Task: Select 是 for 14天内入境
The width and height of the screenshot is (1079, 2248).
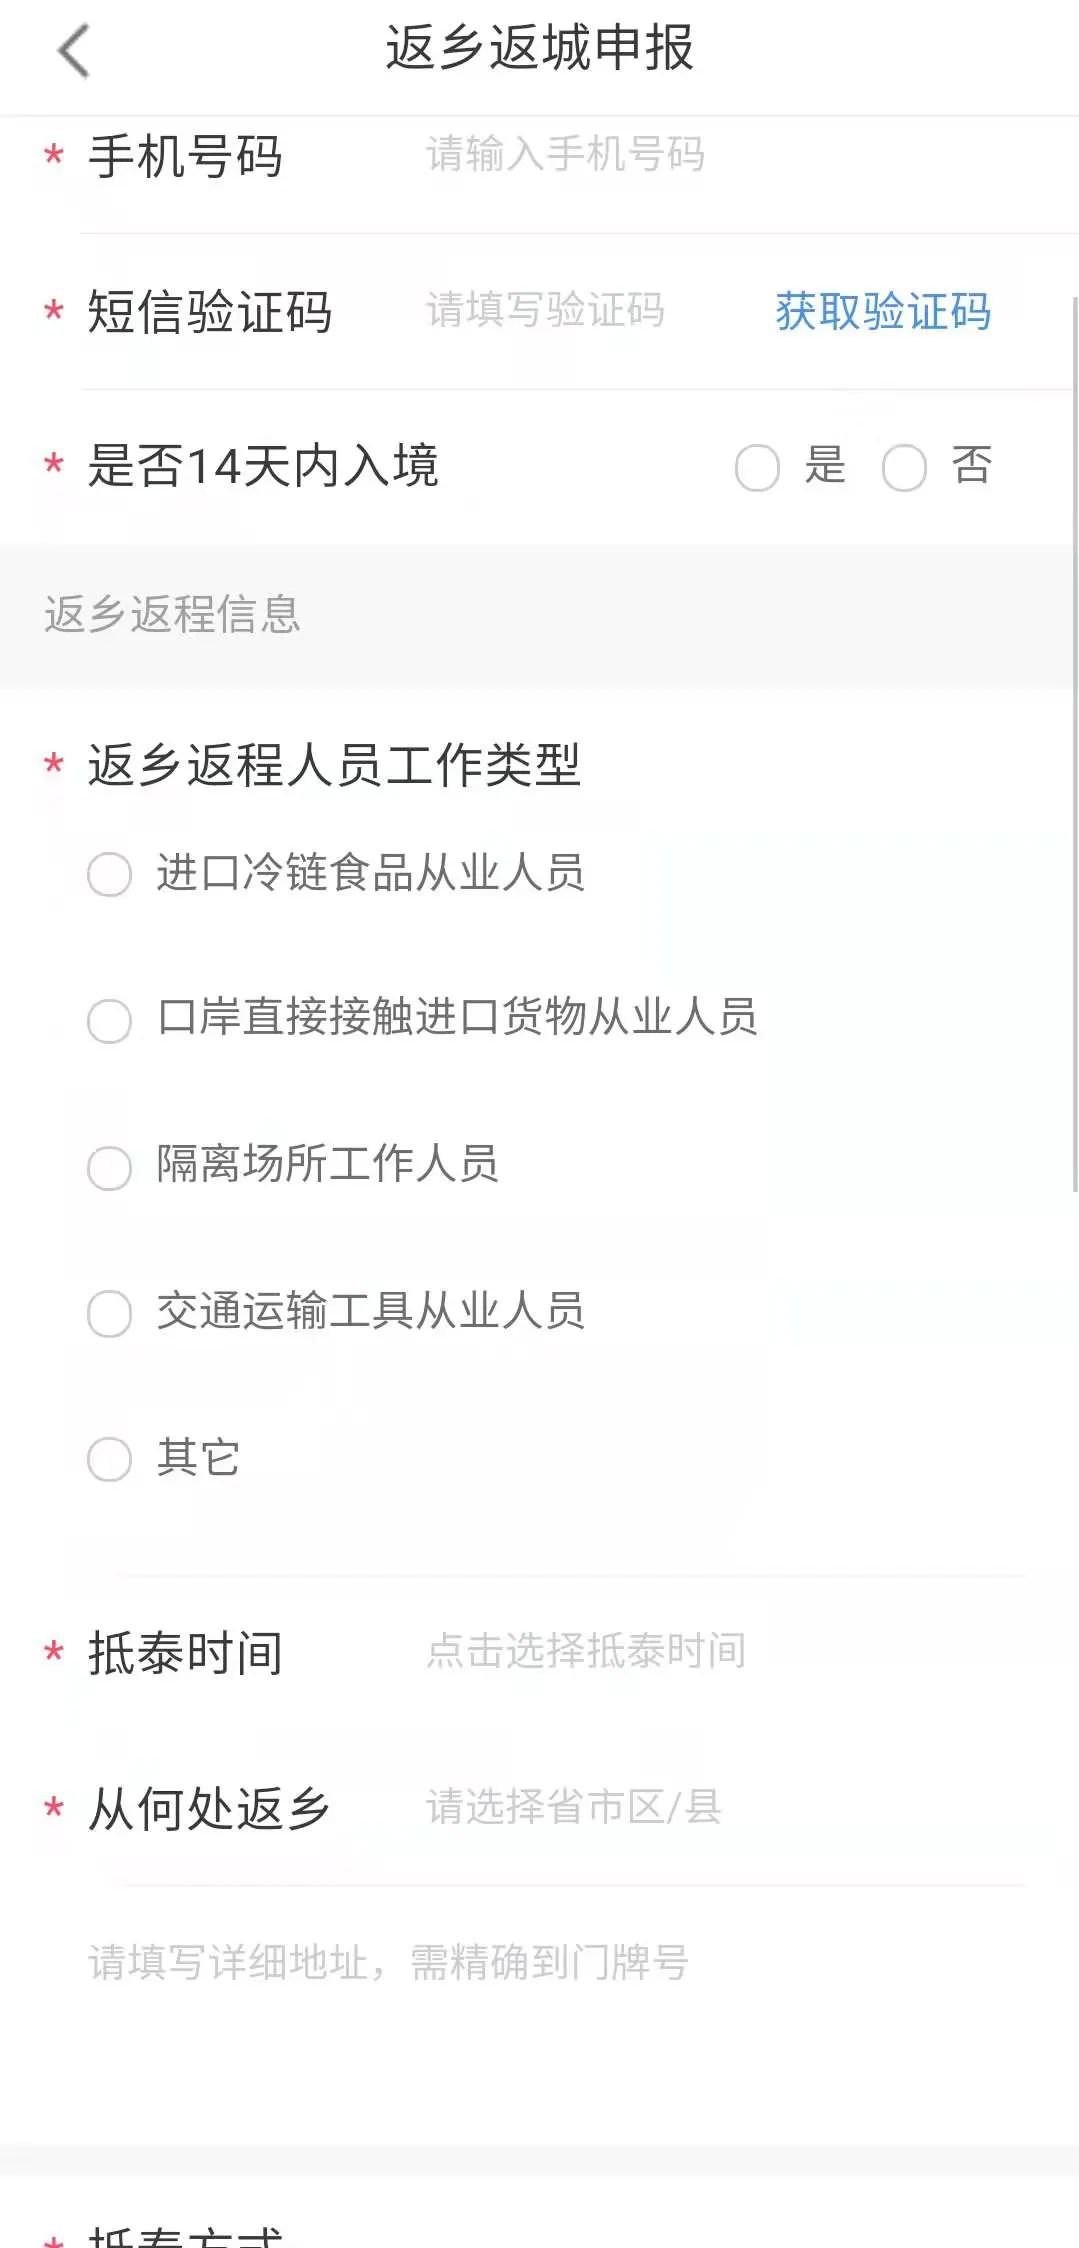Action: (x=757, y=467)
